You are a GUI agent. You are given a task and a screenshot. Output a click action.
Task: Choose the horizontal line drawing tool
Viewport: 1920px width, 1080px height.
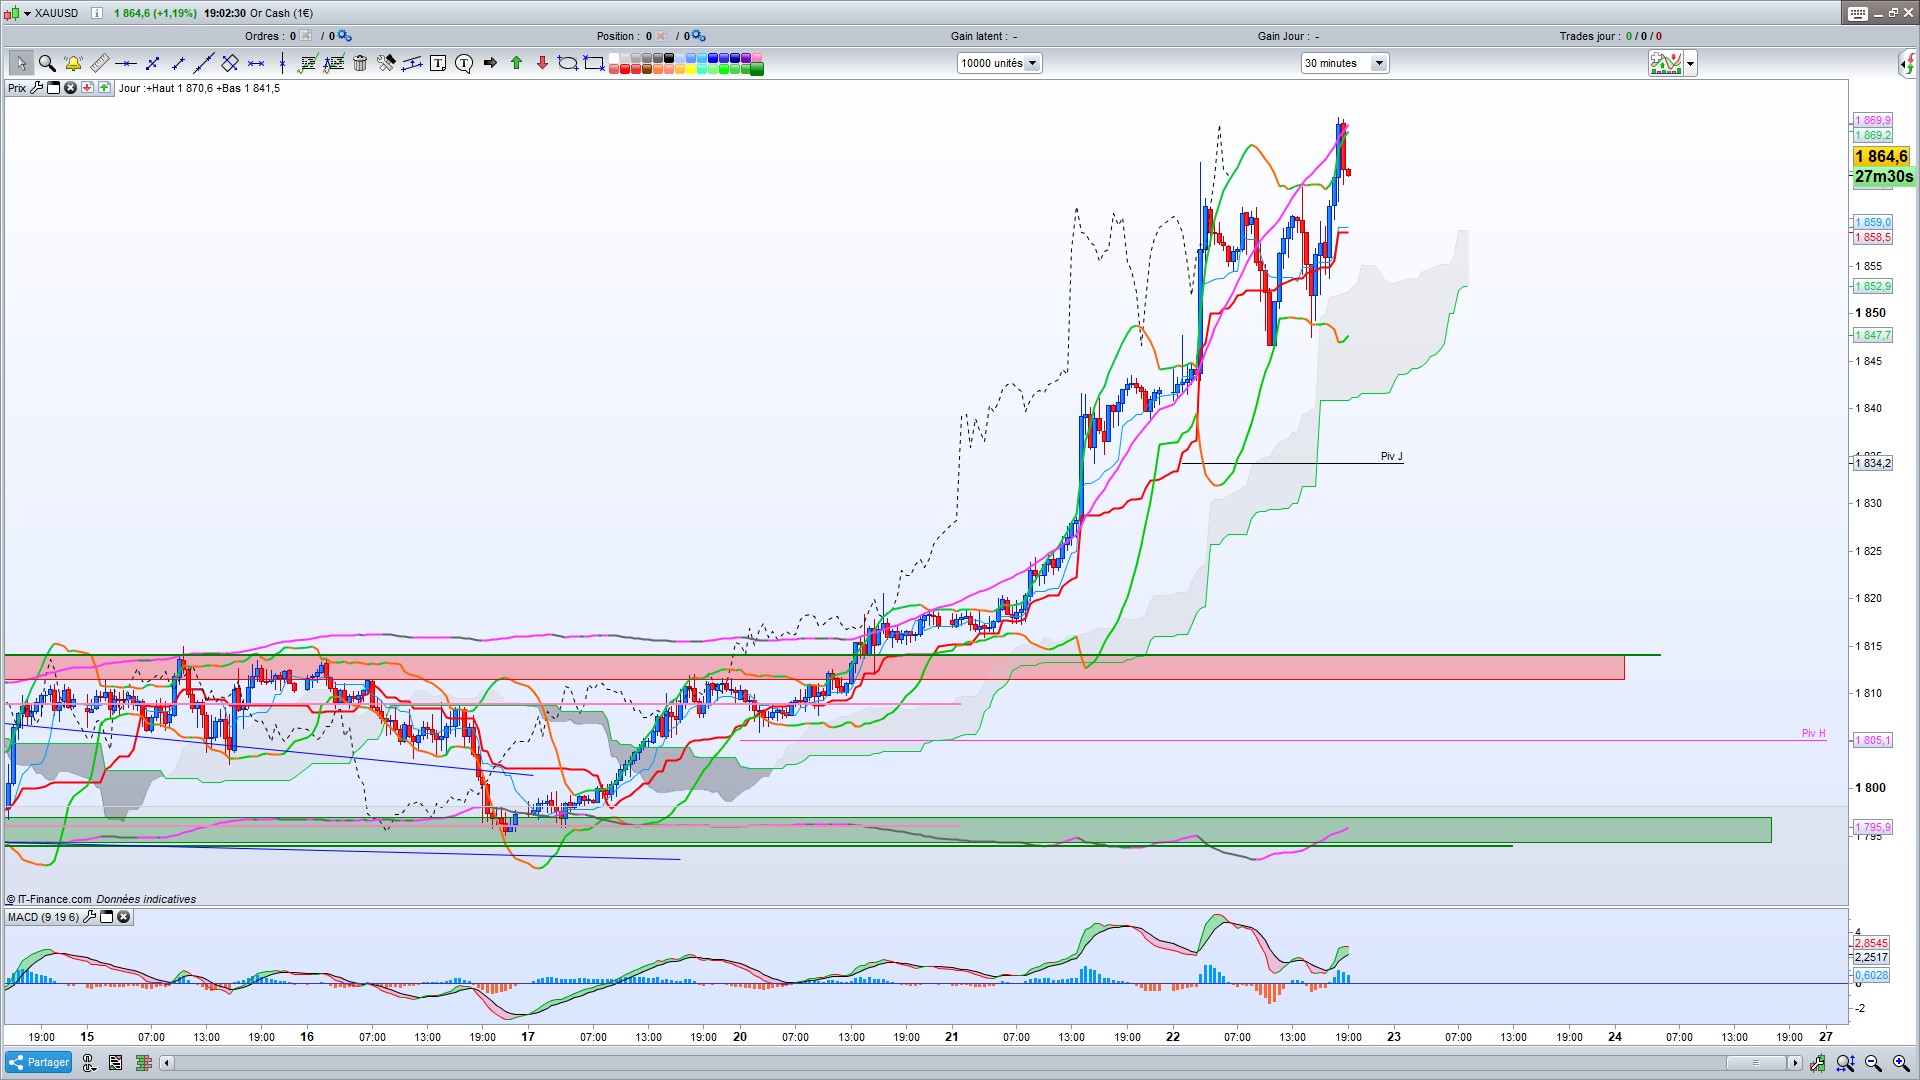click(x=126, y=63)
